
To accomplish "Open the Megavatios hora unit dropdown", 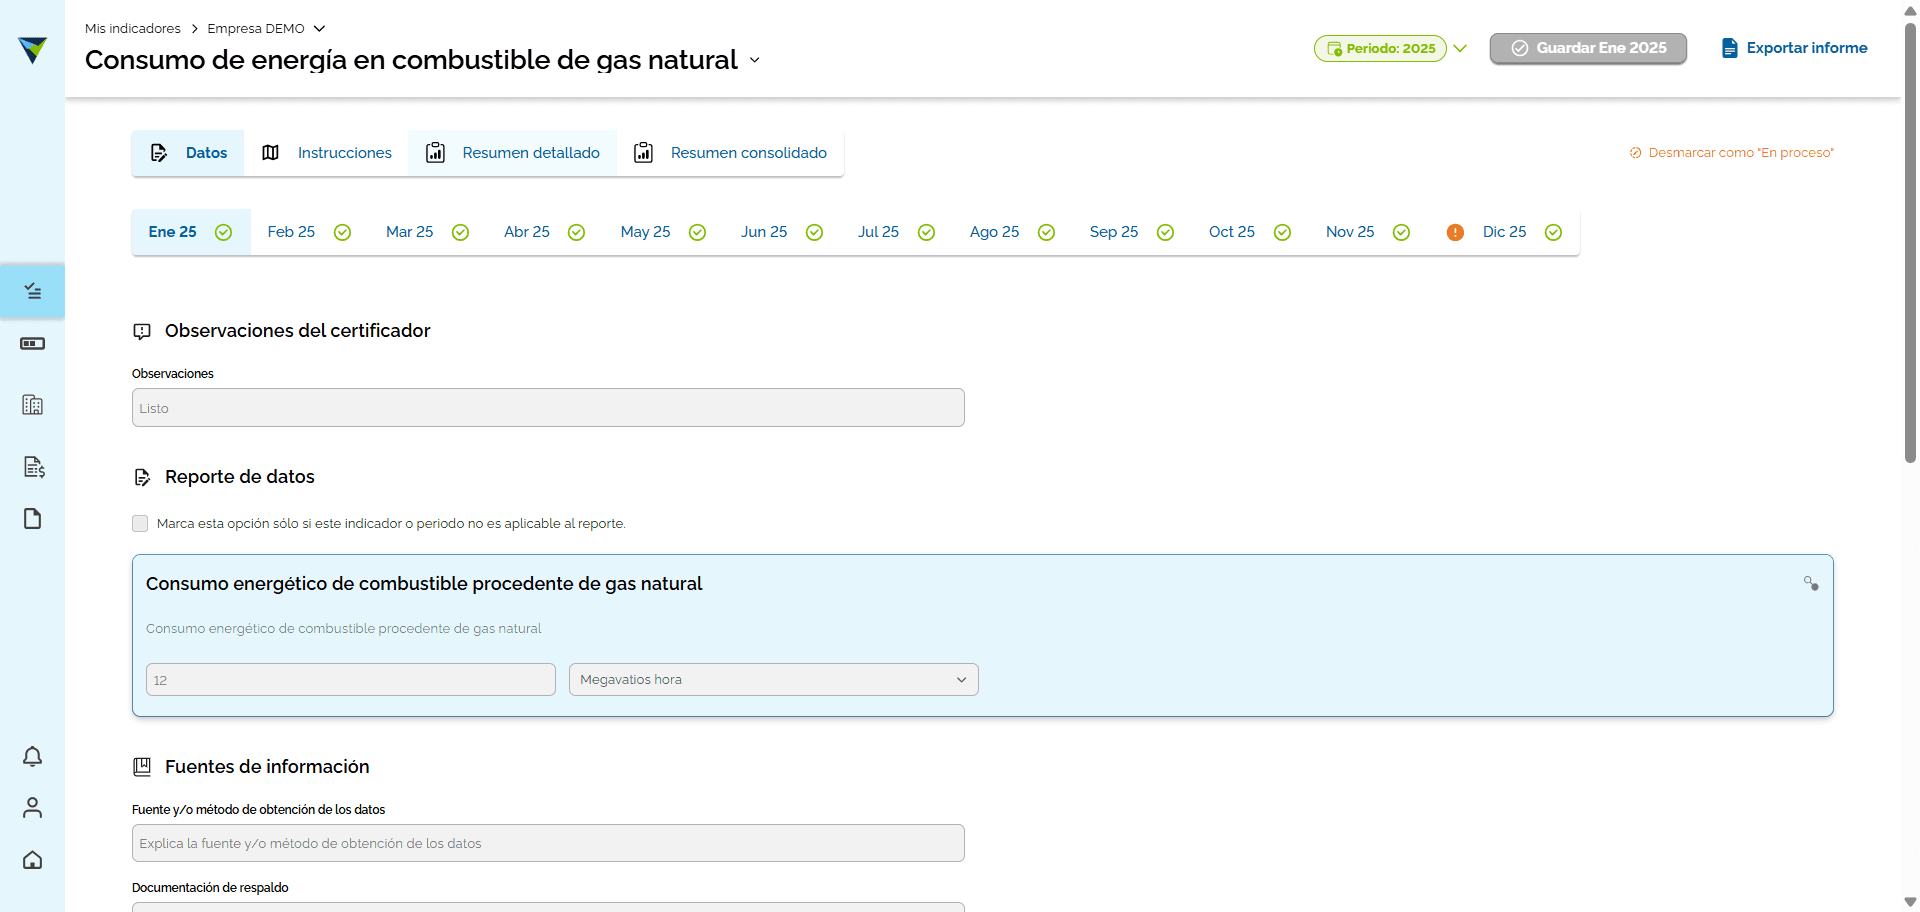I will pos(773,680).
